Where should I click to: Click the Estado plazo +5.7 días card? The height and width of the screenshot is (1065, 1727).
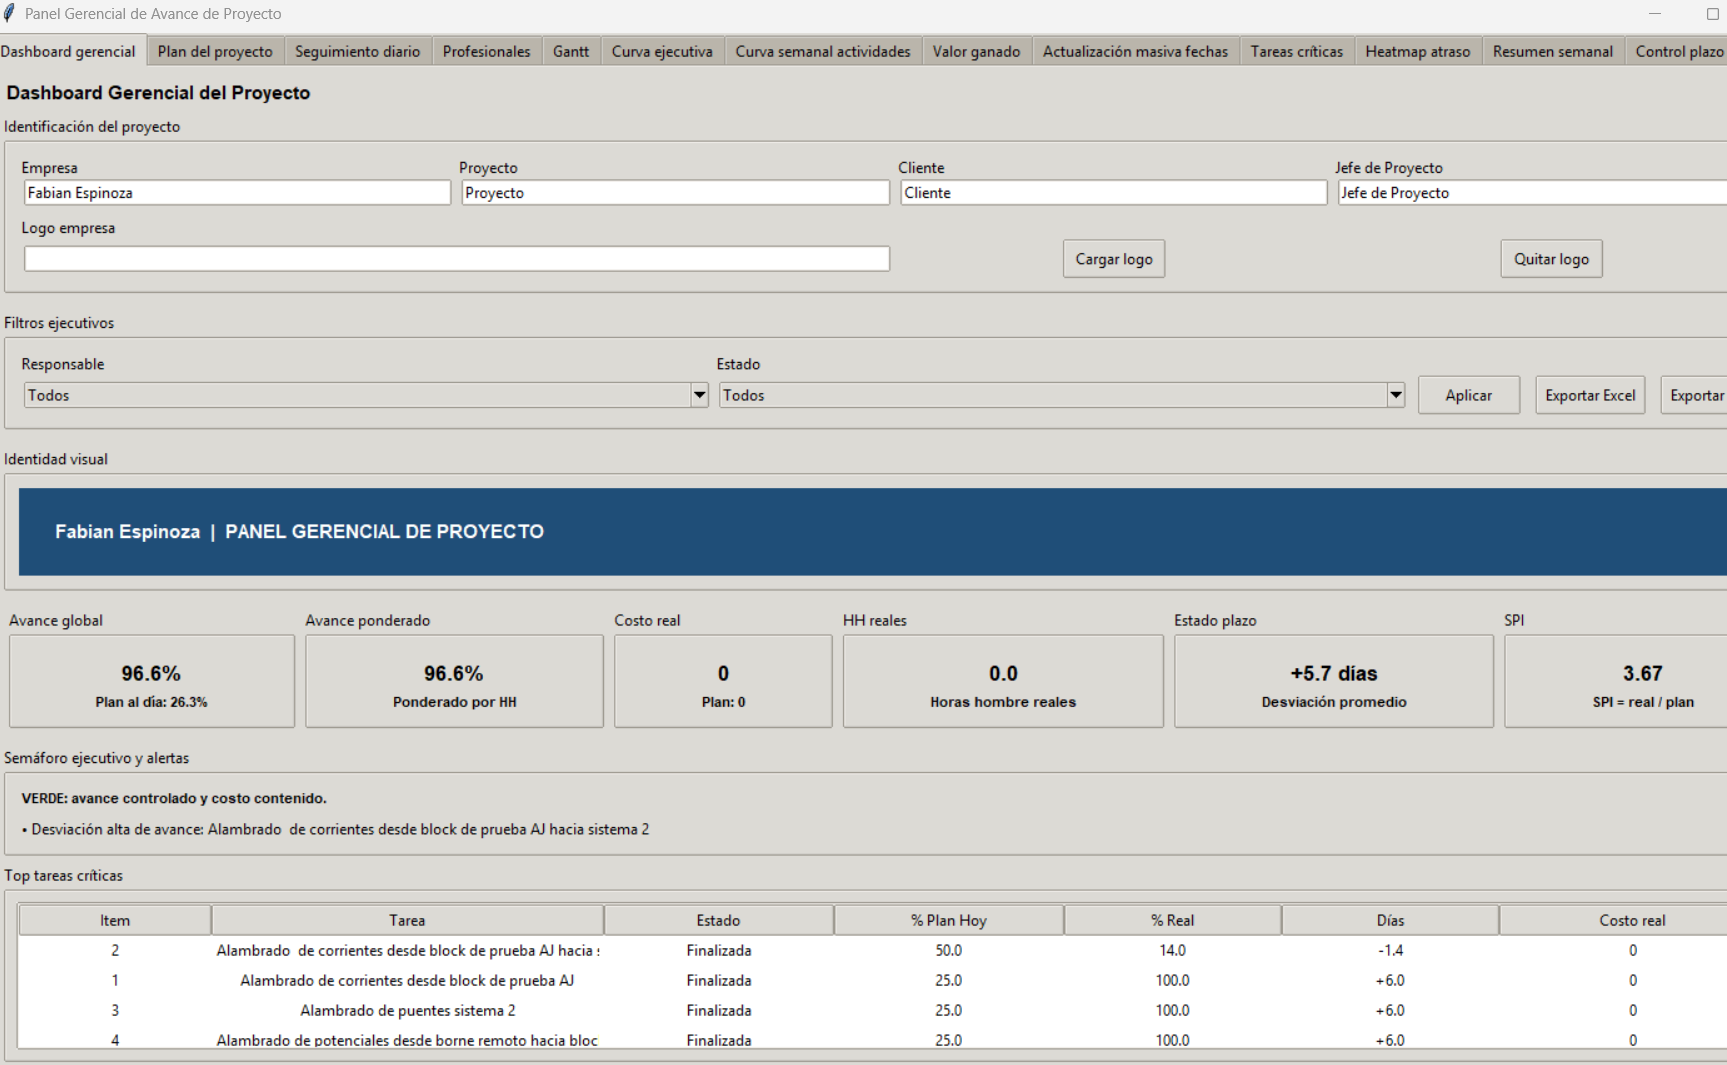(x=1334, y=681)
